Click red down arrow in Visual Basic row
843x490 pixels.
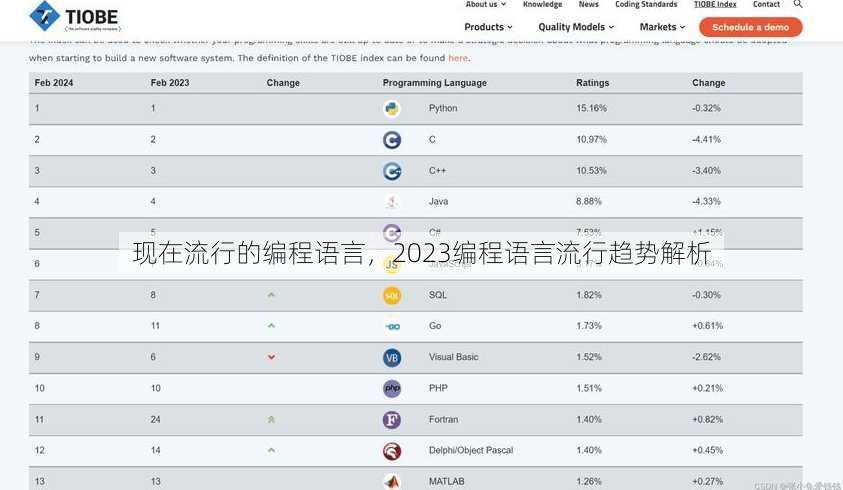pyautogui.click(x=272, y=357)
